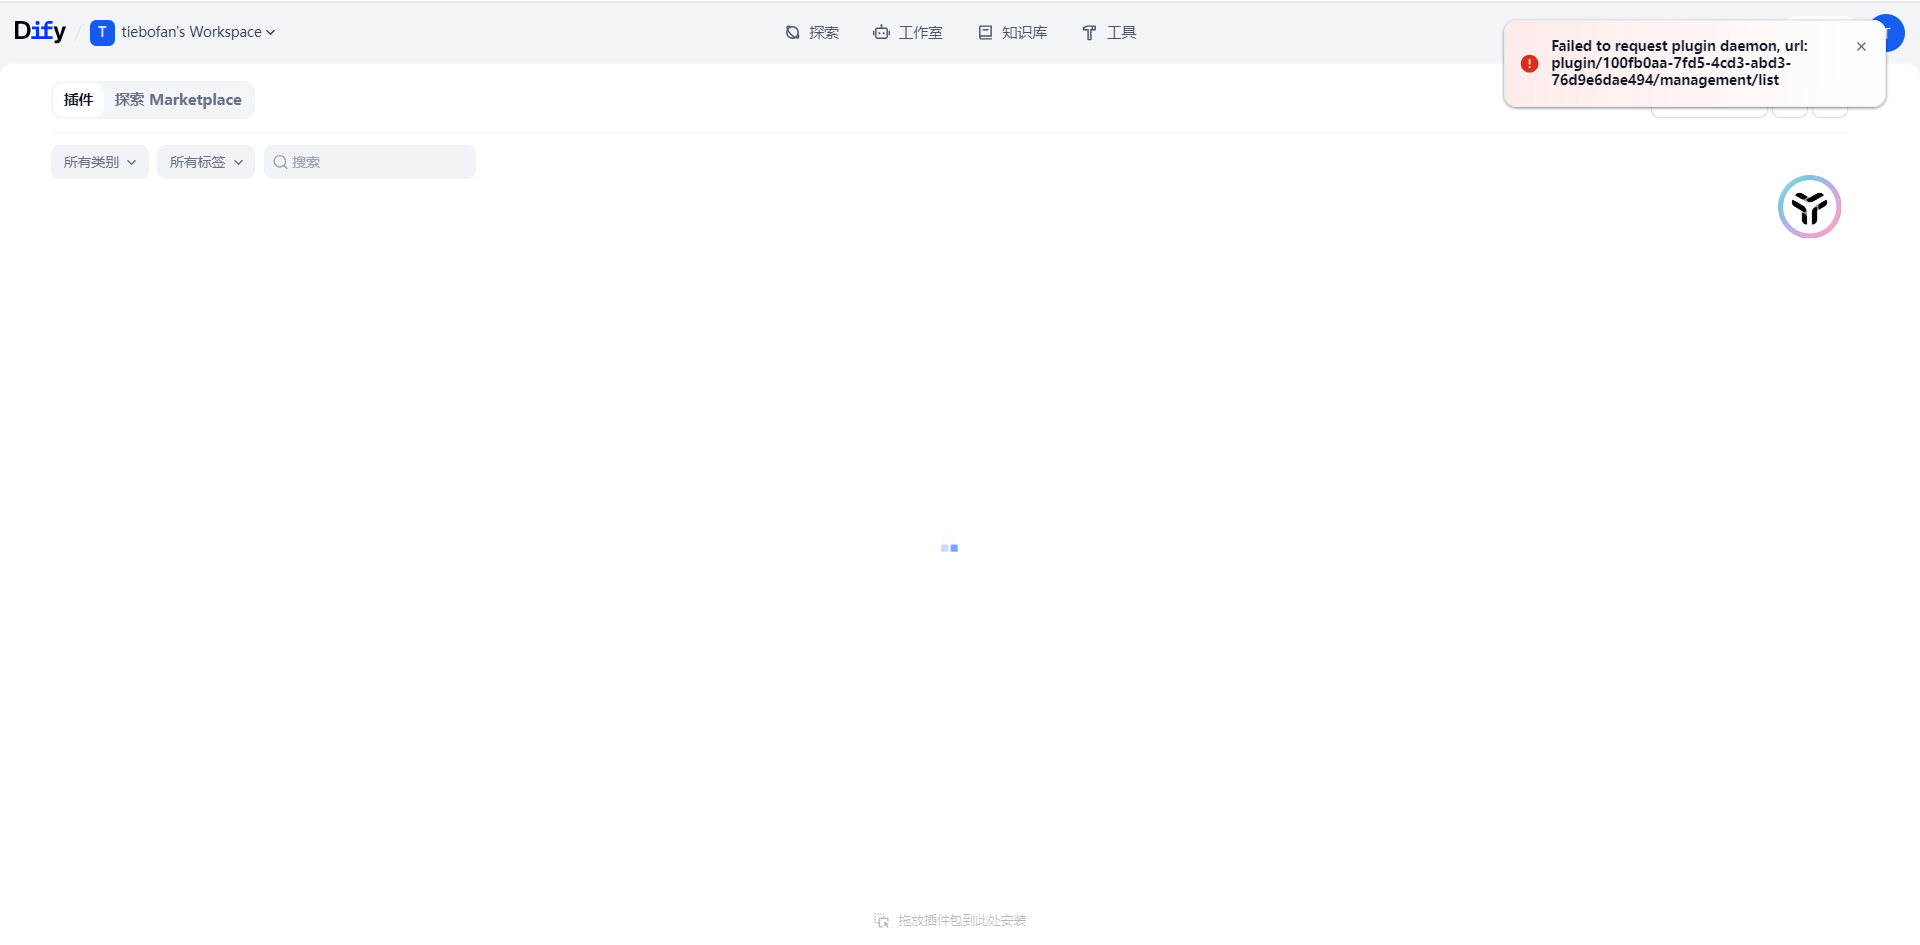Open the 所有标签 tags dropdown
Image resolution: width=1920 pixels, height=945 pixels.
coord(206,162)
